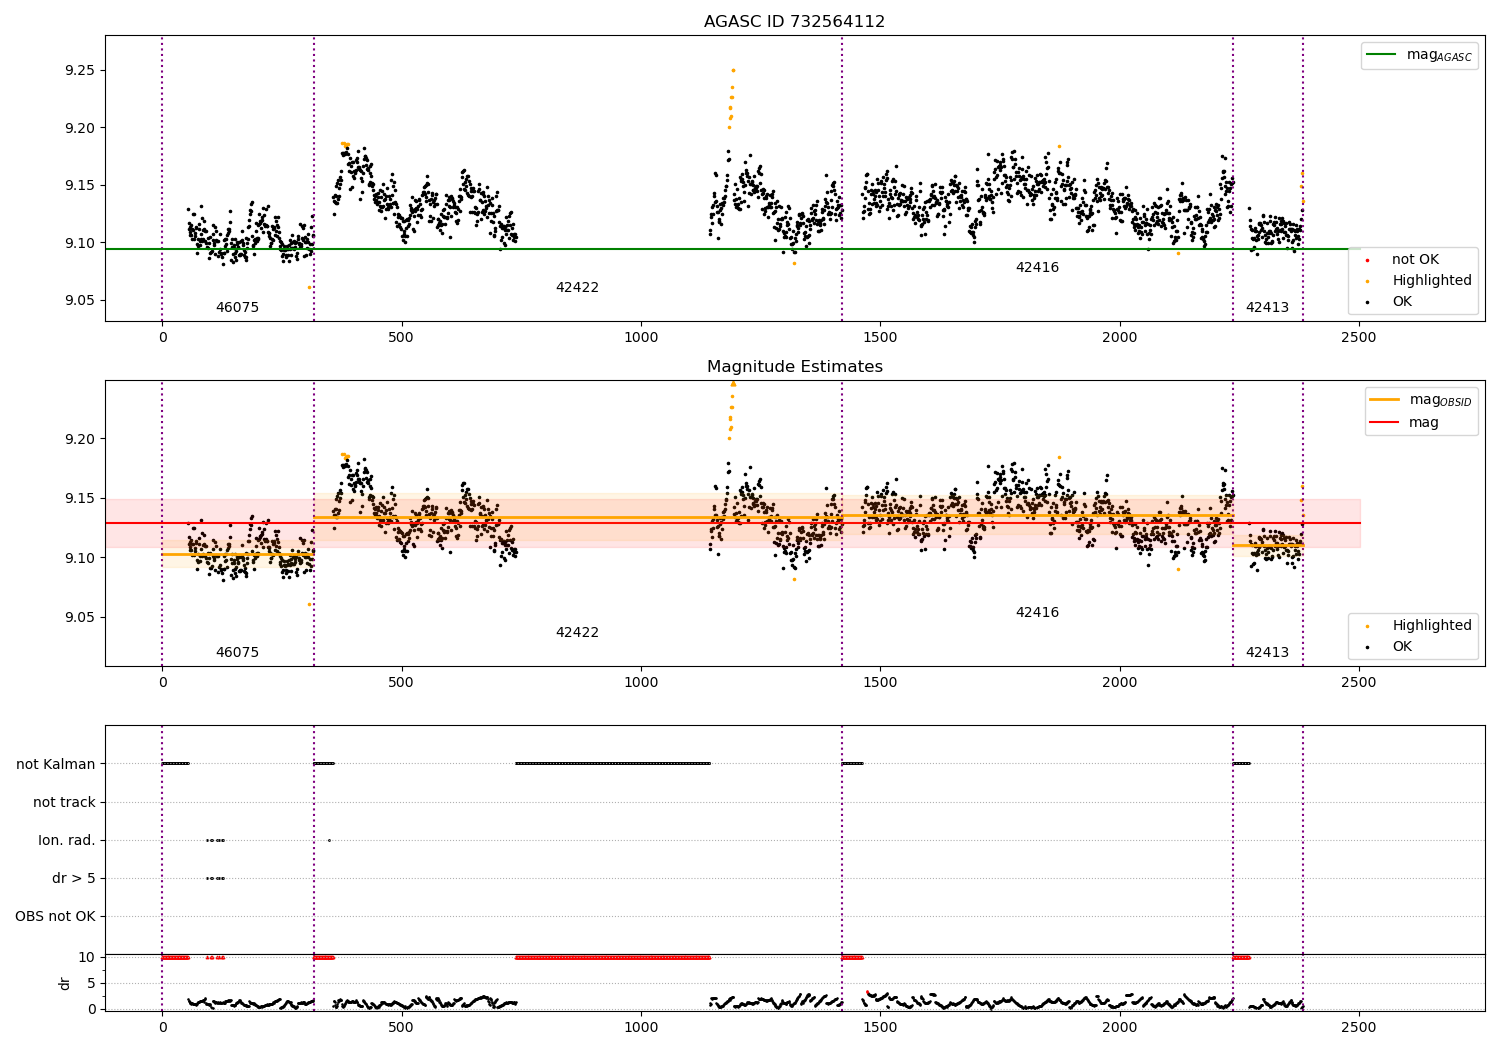1500x1050 pixels.
Task: Click the rotated 'dr' y-axis label
Action: point(65,983)
